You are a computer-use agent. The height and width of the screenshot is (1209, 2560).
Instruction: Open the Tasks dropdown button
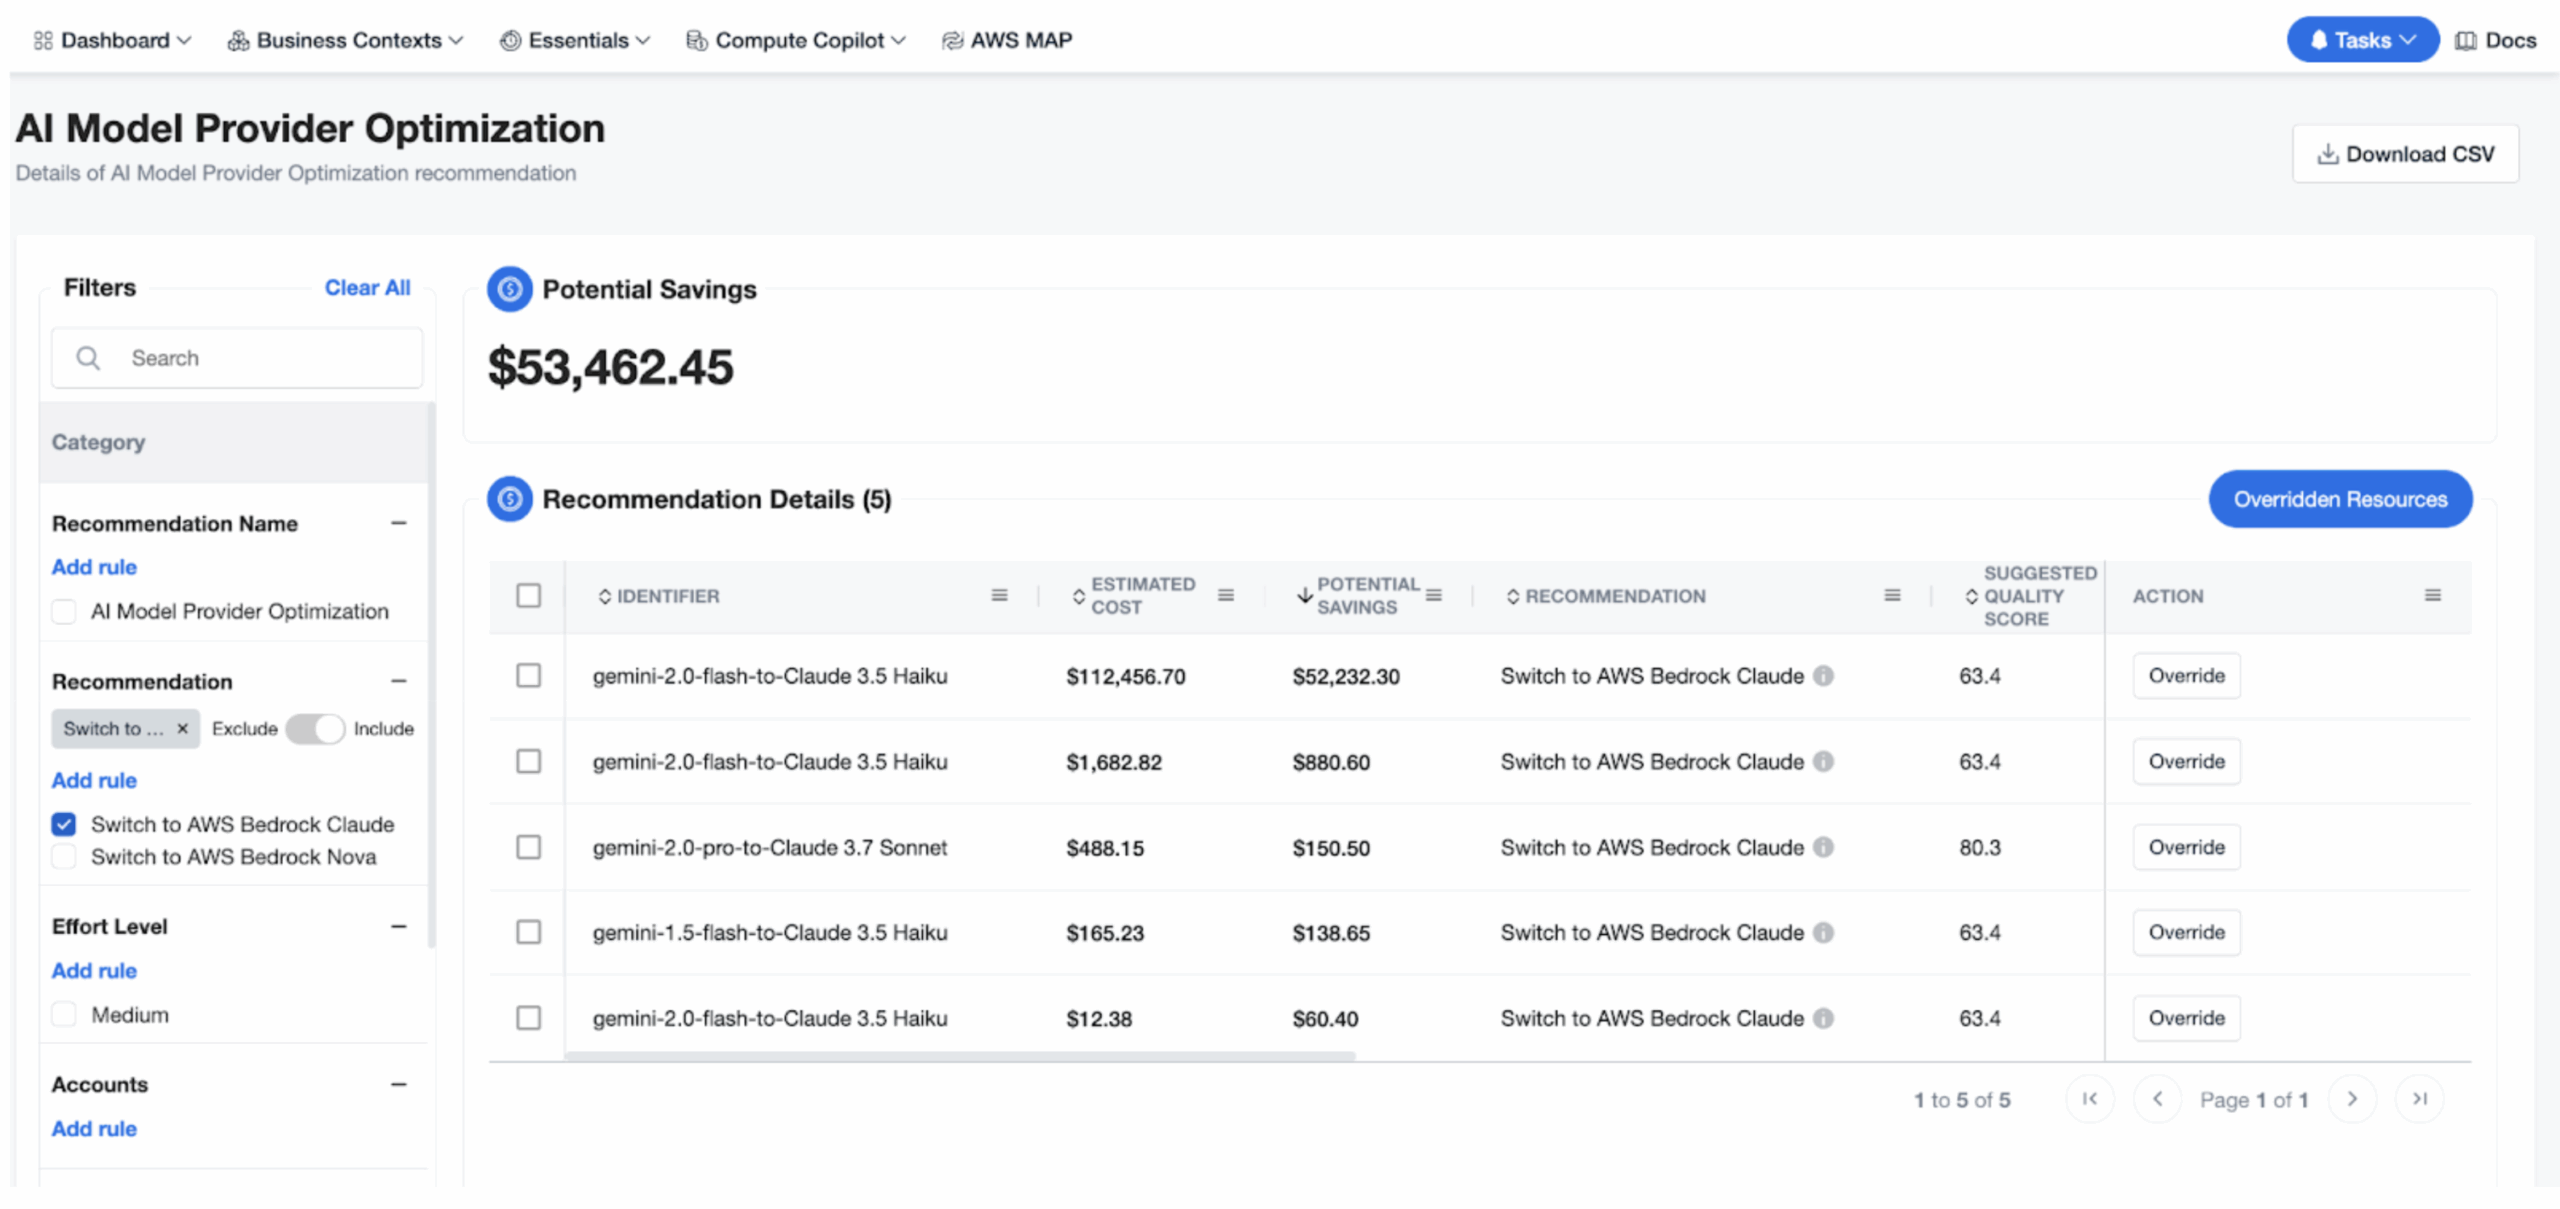click(x=2362, y=40)
